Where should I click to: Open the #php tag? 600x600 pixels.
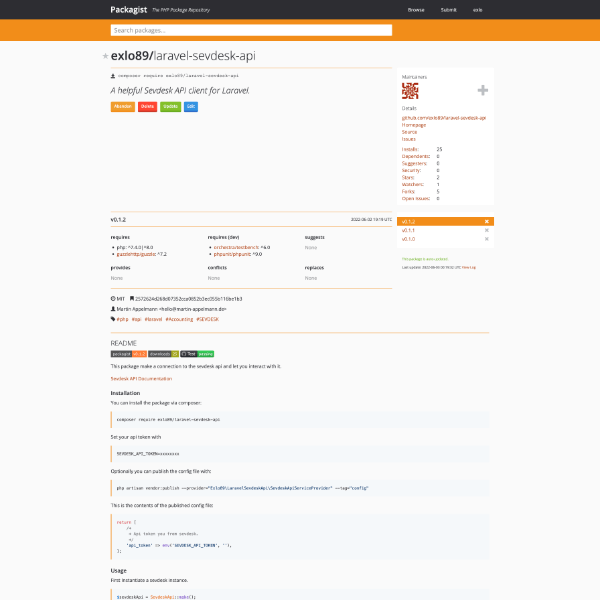click(x=122, y=319)
